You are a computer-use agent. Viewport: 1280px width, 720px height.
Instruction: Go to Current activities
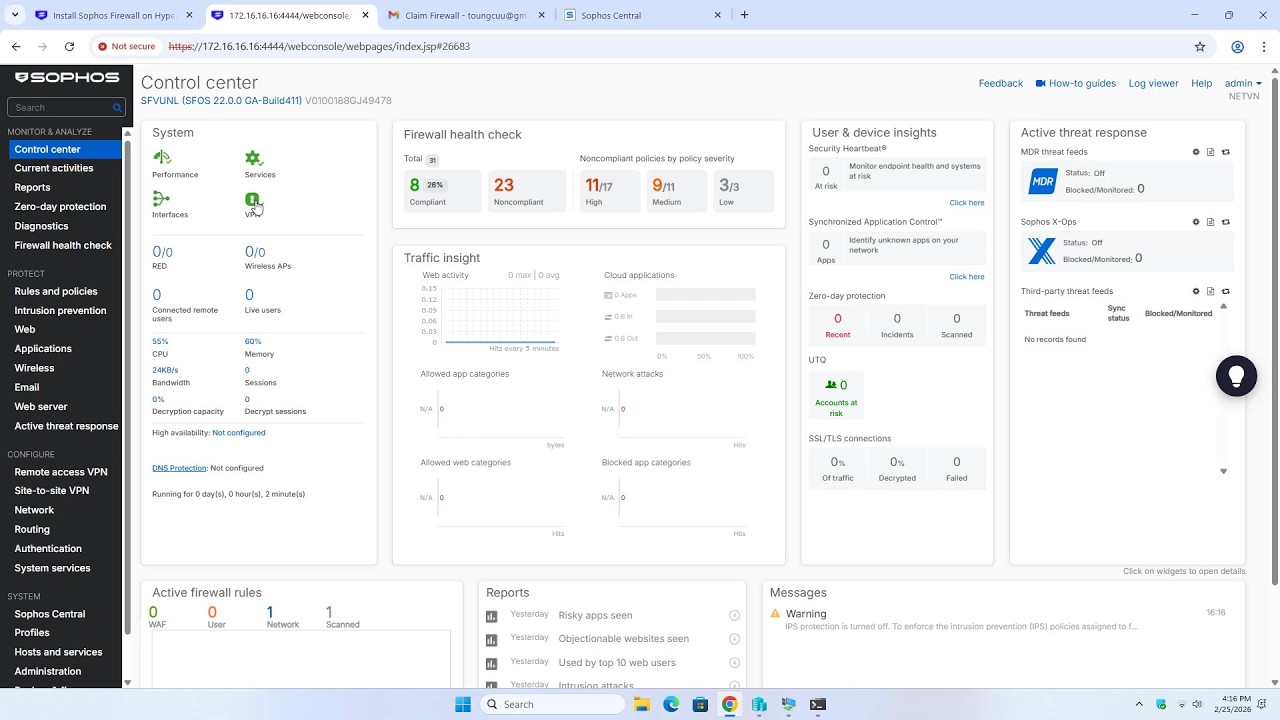(x=54, y=168)
